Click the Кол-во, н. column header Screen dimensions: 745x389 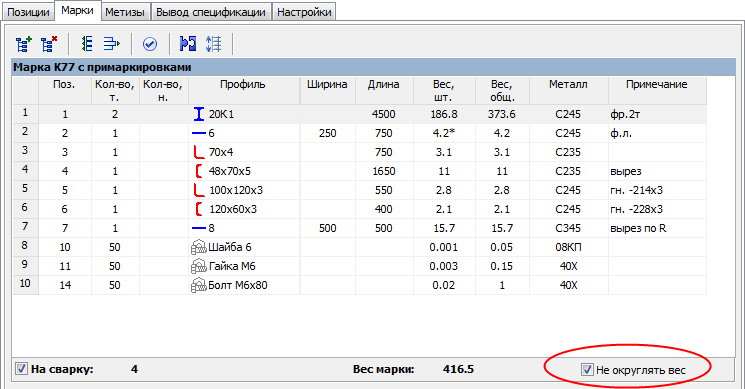[163, 91]
